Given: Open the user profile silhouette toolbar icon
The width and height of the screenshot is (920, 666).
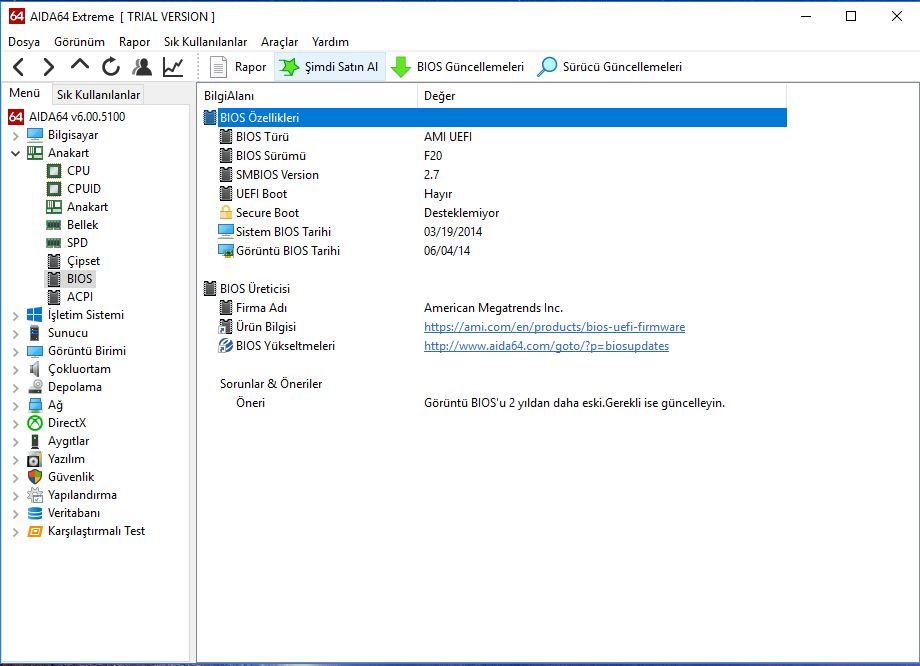Looking at the screenshot, I should point(142,67).
